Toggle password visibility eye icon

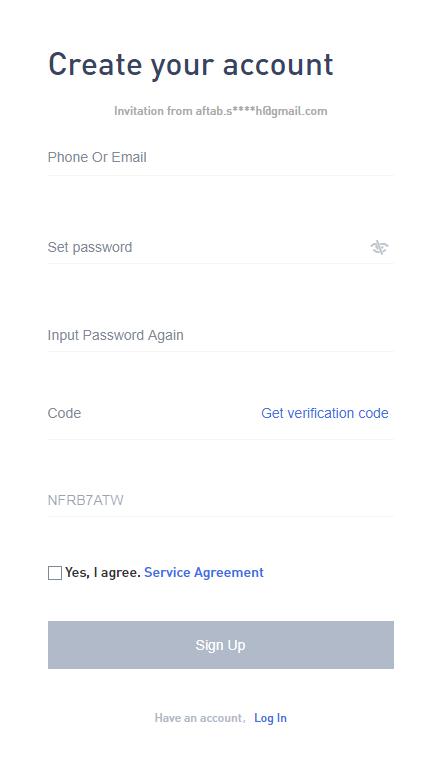click(x=379, y=247)
